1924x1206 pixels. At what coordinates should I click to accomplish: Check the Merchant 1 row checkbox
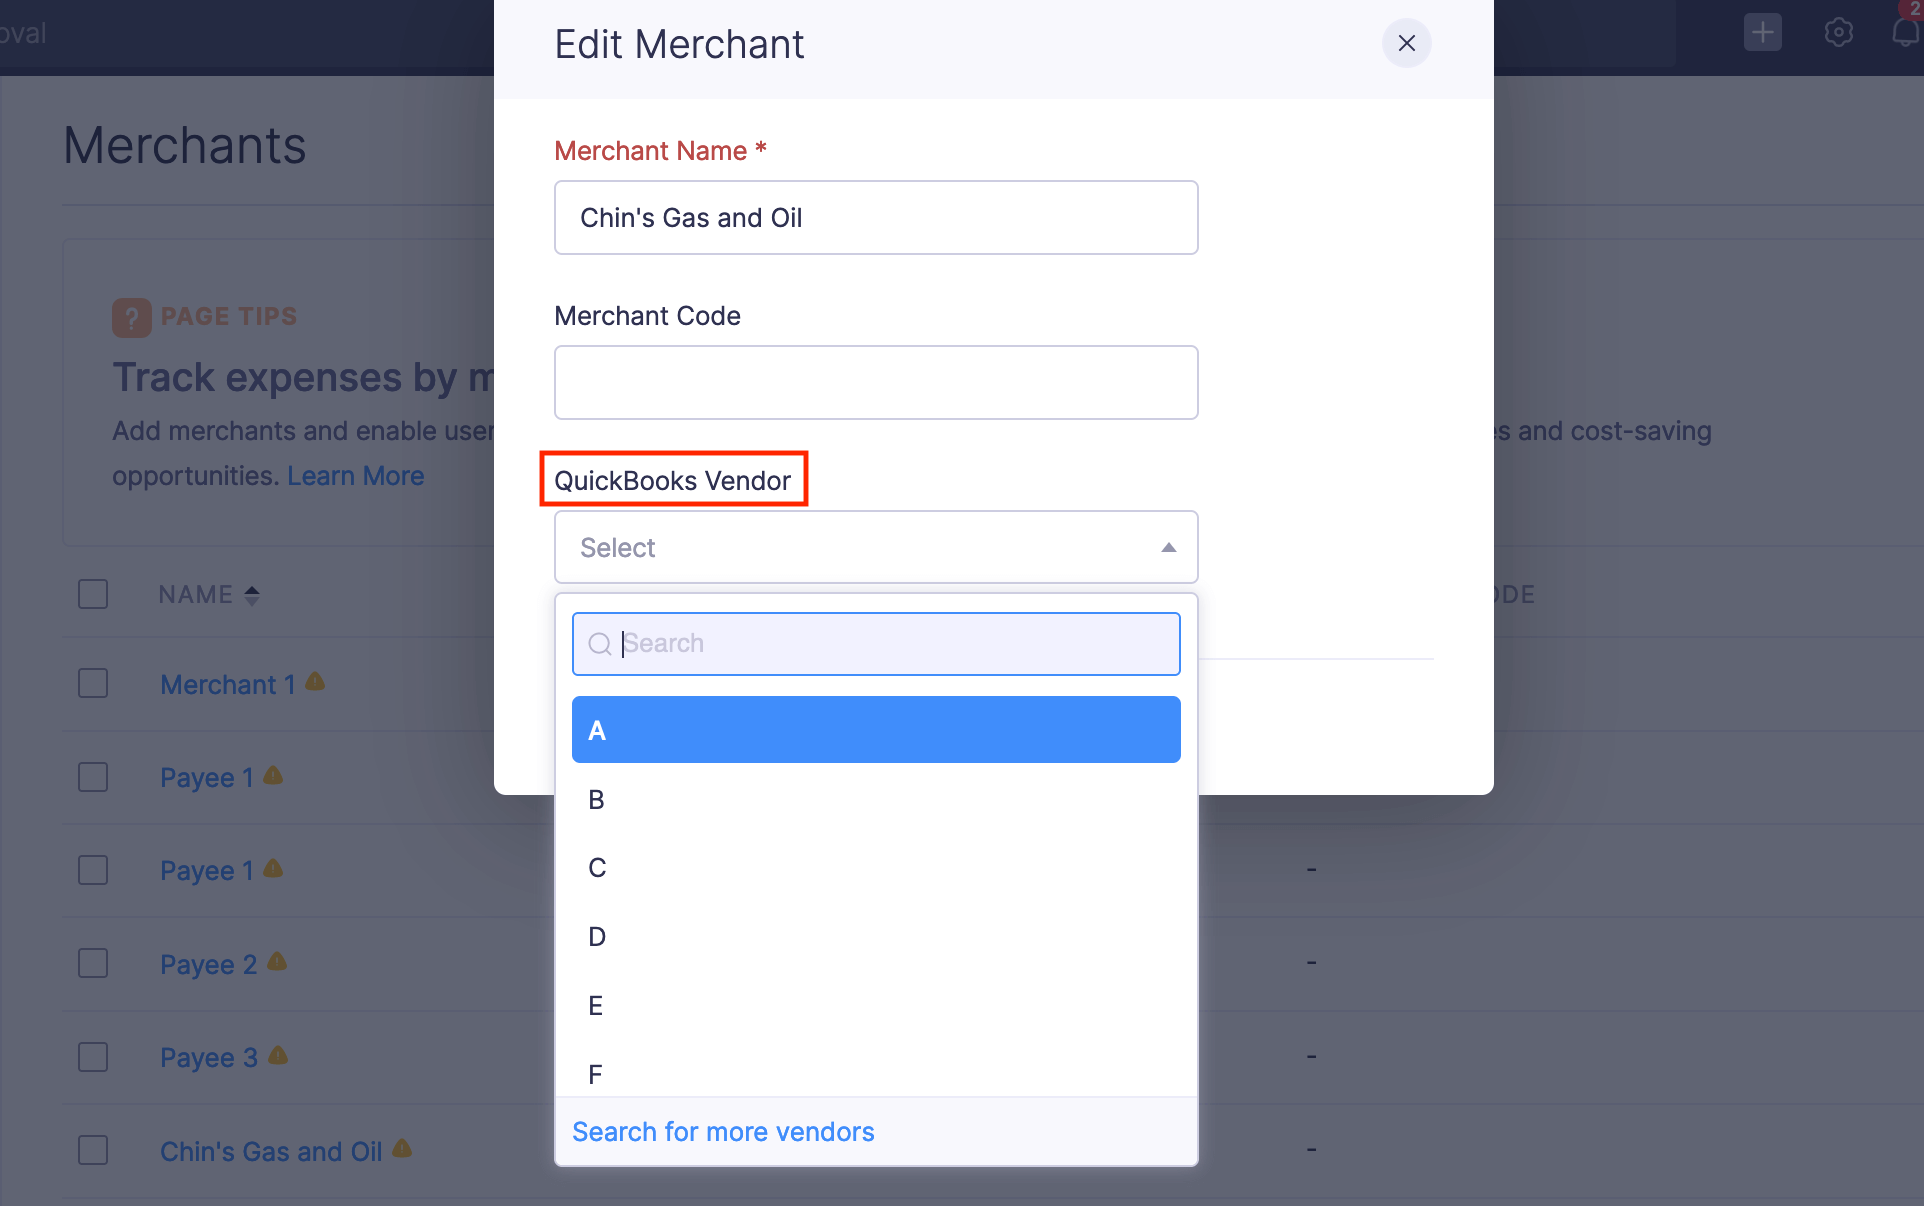point(93,684)
